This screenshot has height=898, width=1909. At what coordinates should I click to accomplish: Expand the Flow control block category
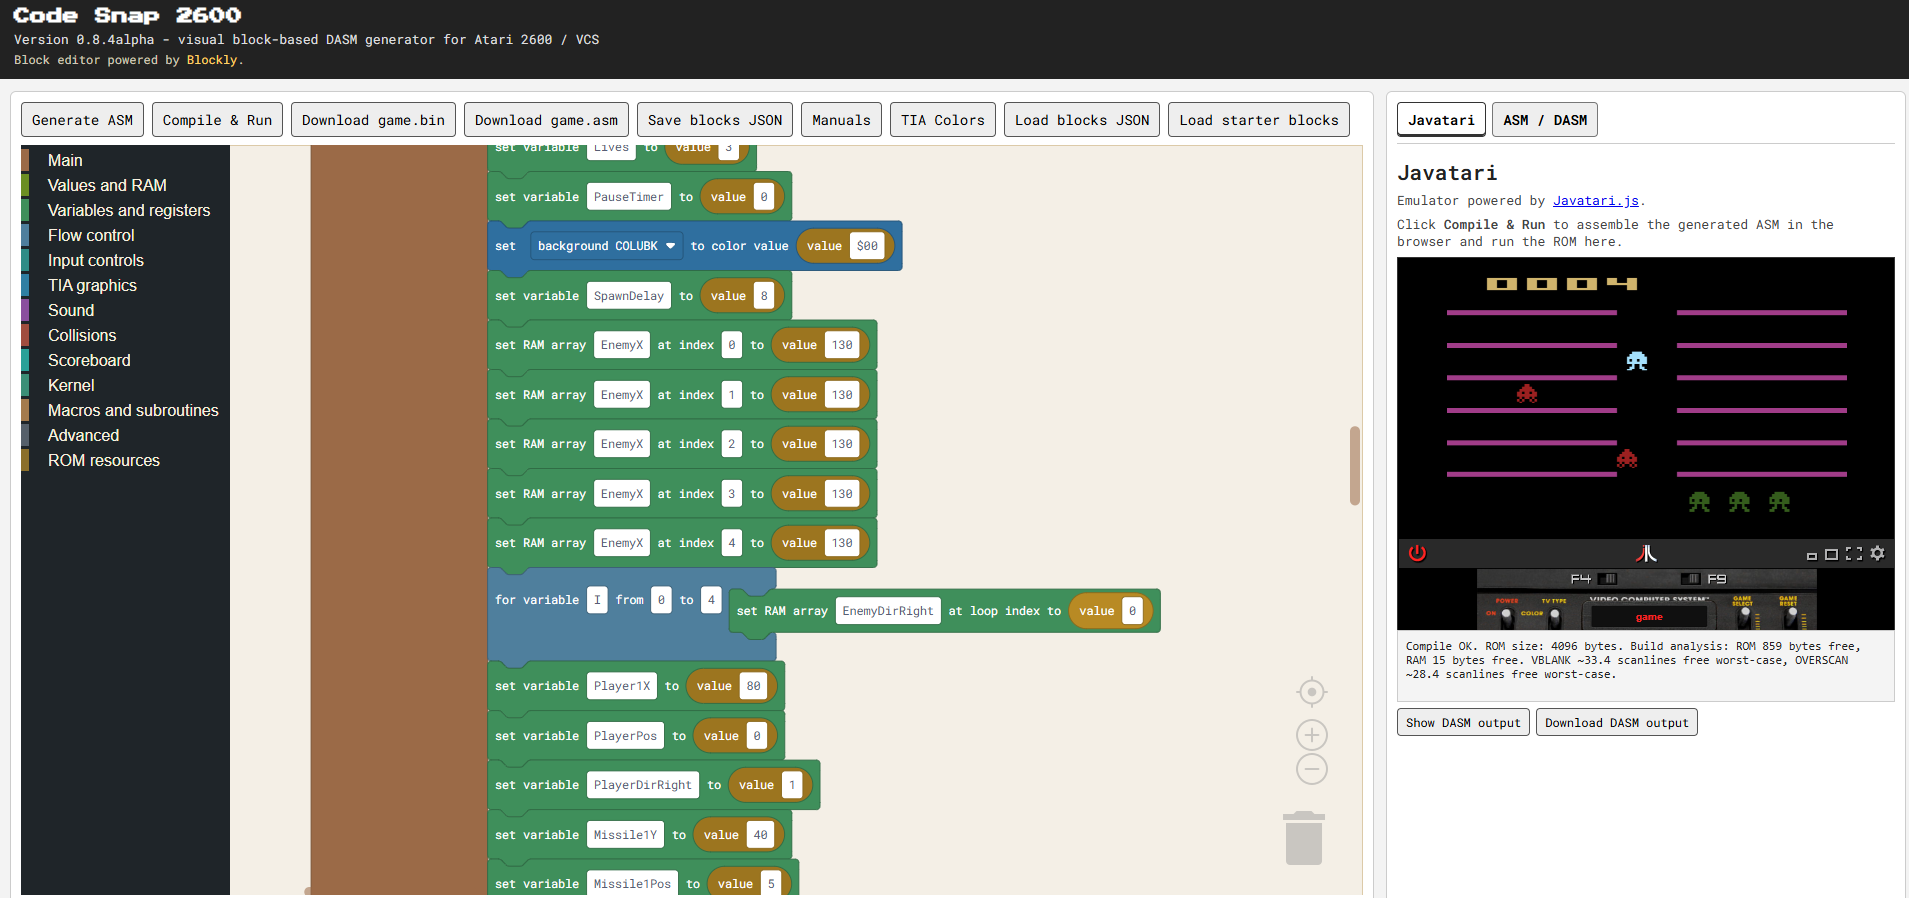[91, 235]
